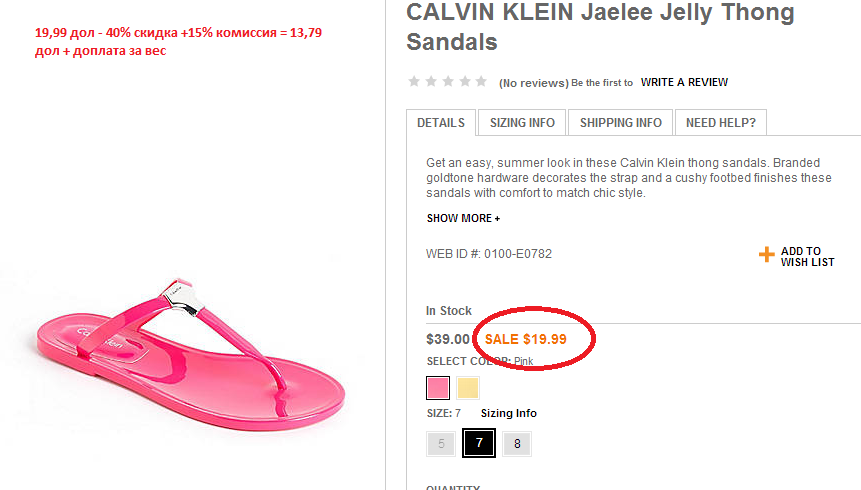Choose size 8
Screen dimensions: 861x490
coord(517,443)
